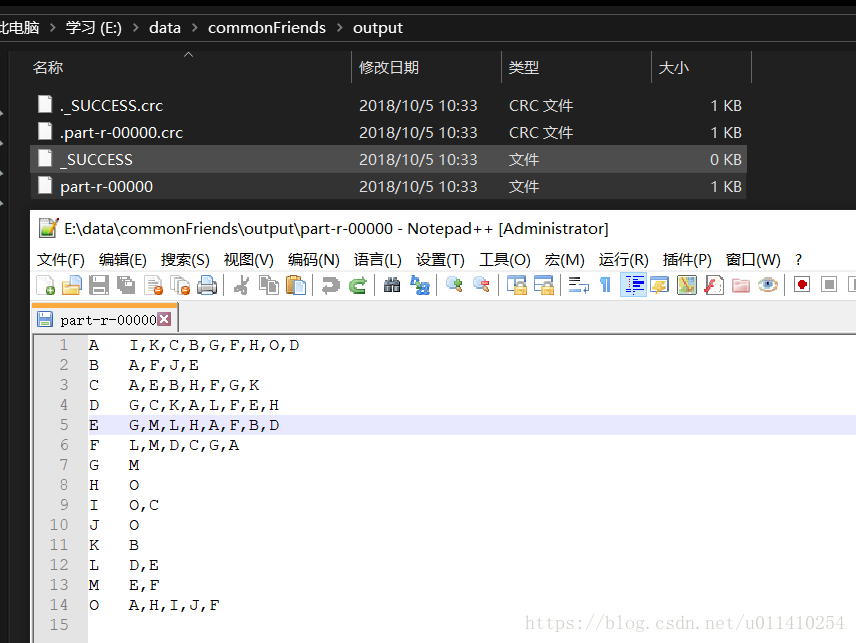
Task: Start macro recording with red dot
Action: coord(801,285)
